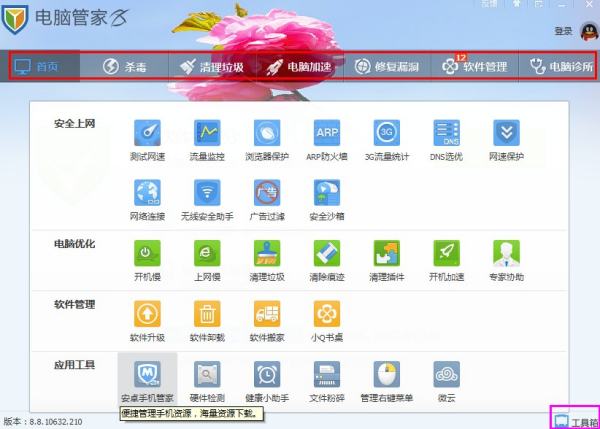Open 开机加速 boot accelerator
Image resolution: width=600 pixels, height=429 pixels.
(x=447, y=261)
